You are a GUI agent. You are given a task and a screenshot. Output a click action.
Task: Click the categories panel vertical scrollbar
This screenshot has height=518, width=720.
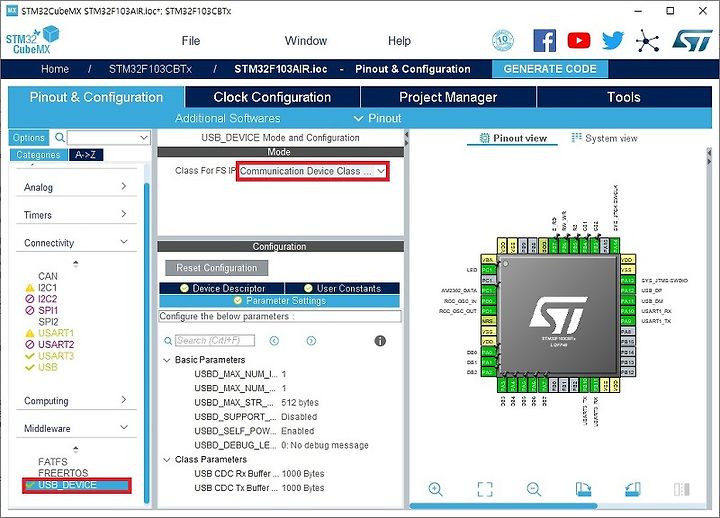coord(146,342)
